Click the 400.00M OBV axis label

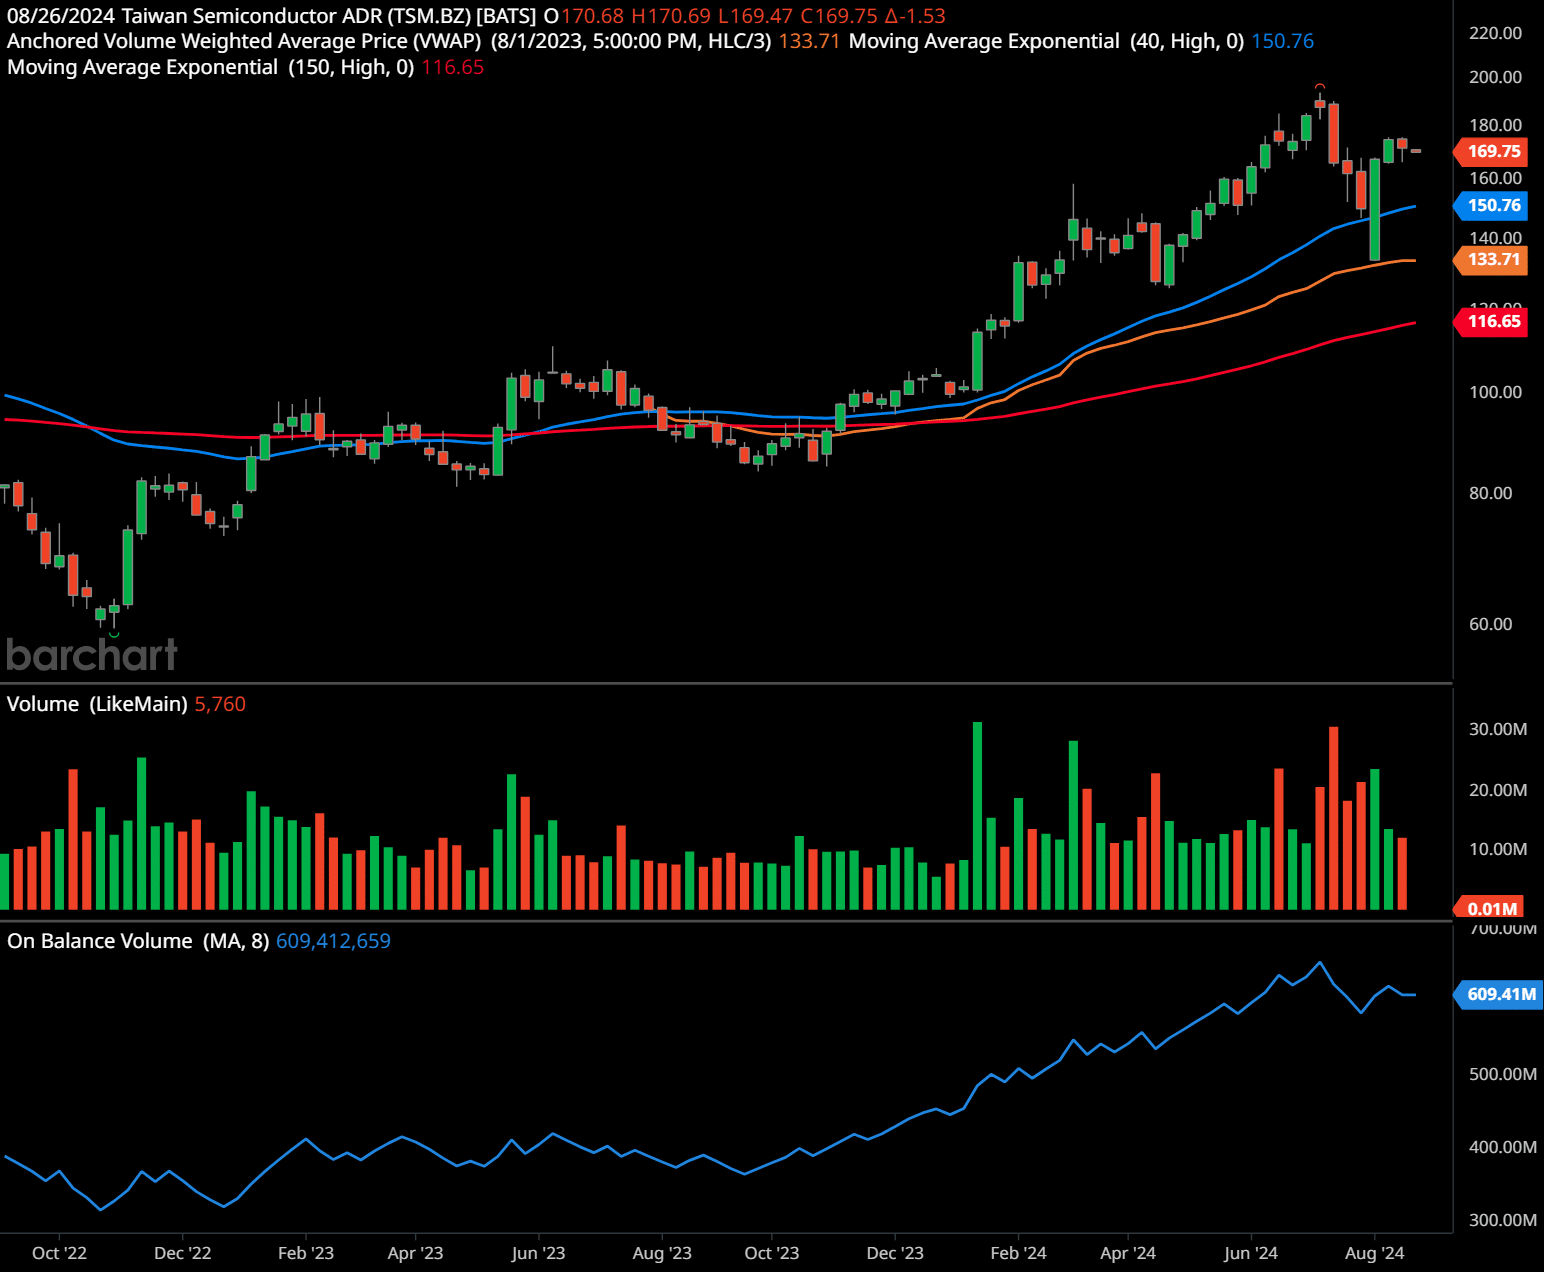[1502, 1147]
